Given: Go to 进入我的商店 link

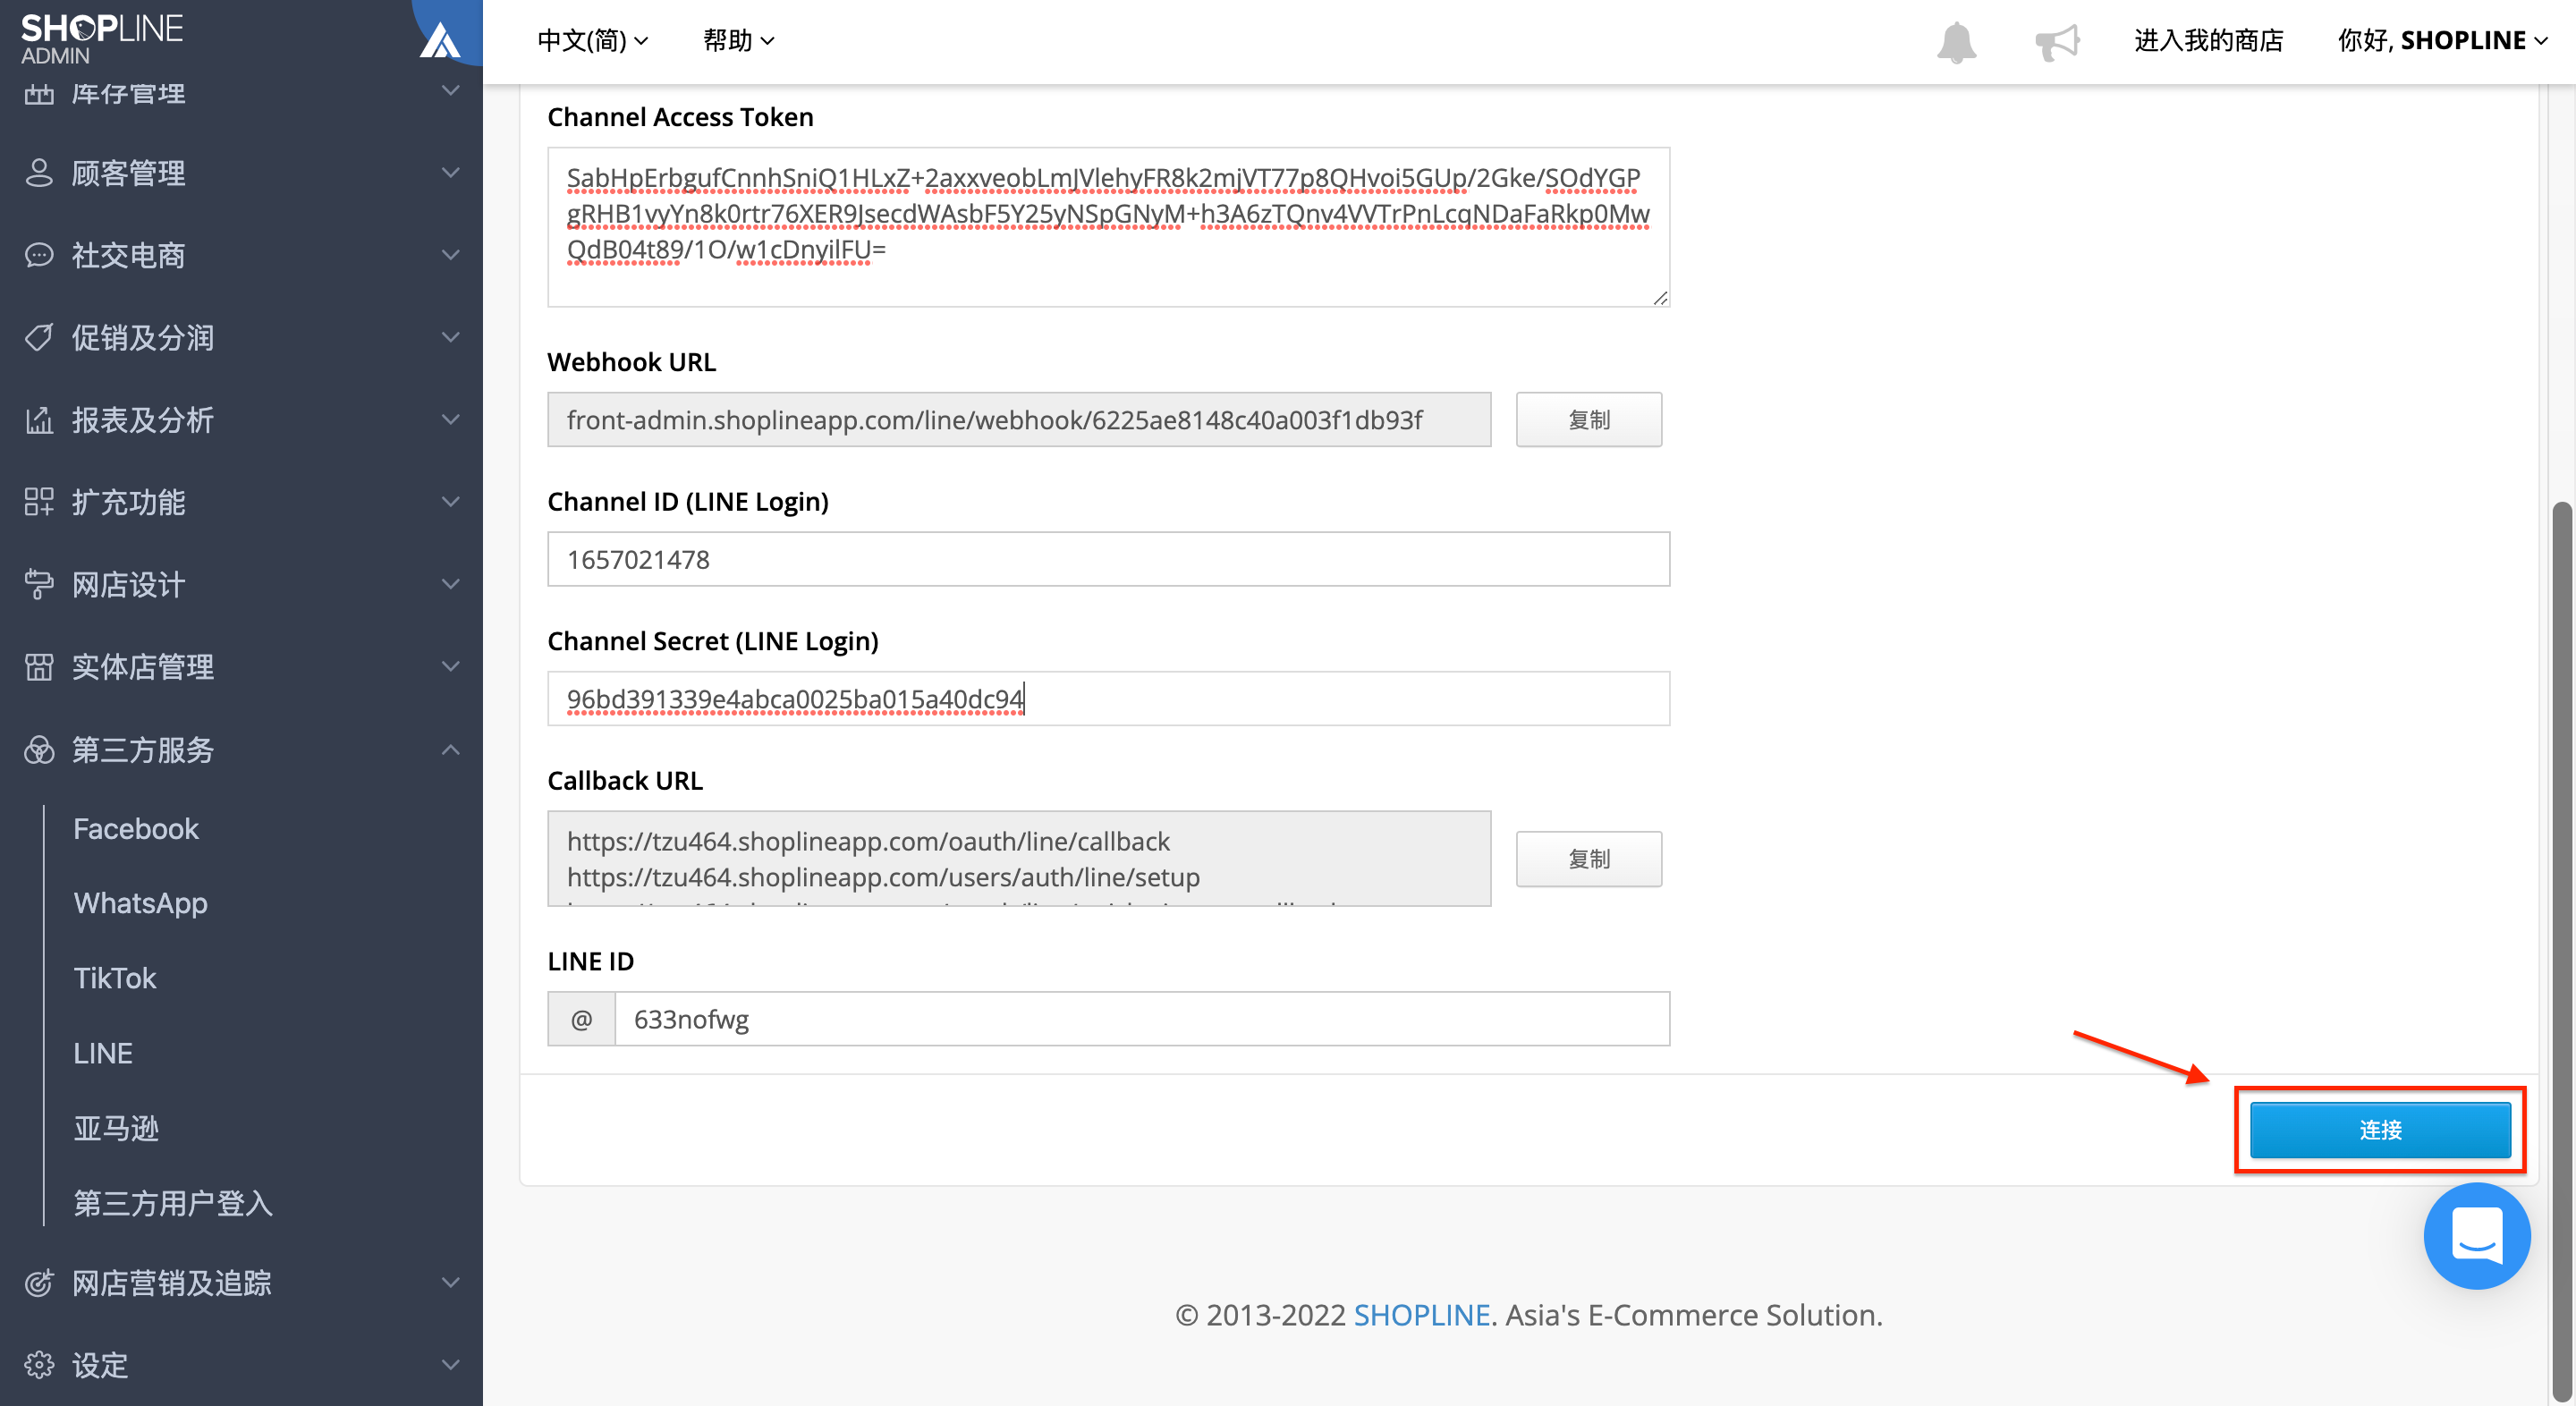Looking at the screenshot, I should [2209, 41].
